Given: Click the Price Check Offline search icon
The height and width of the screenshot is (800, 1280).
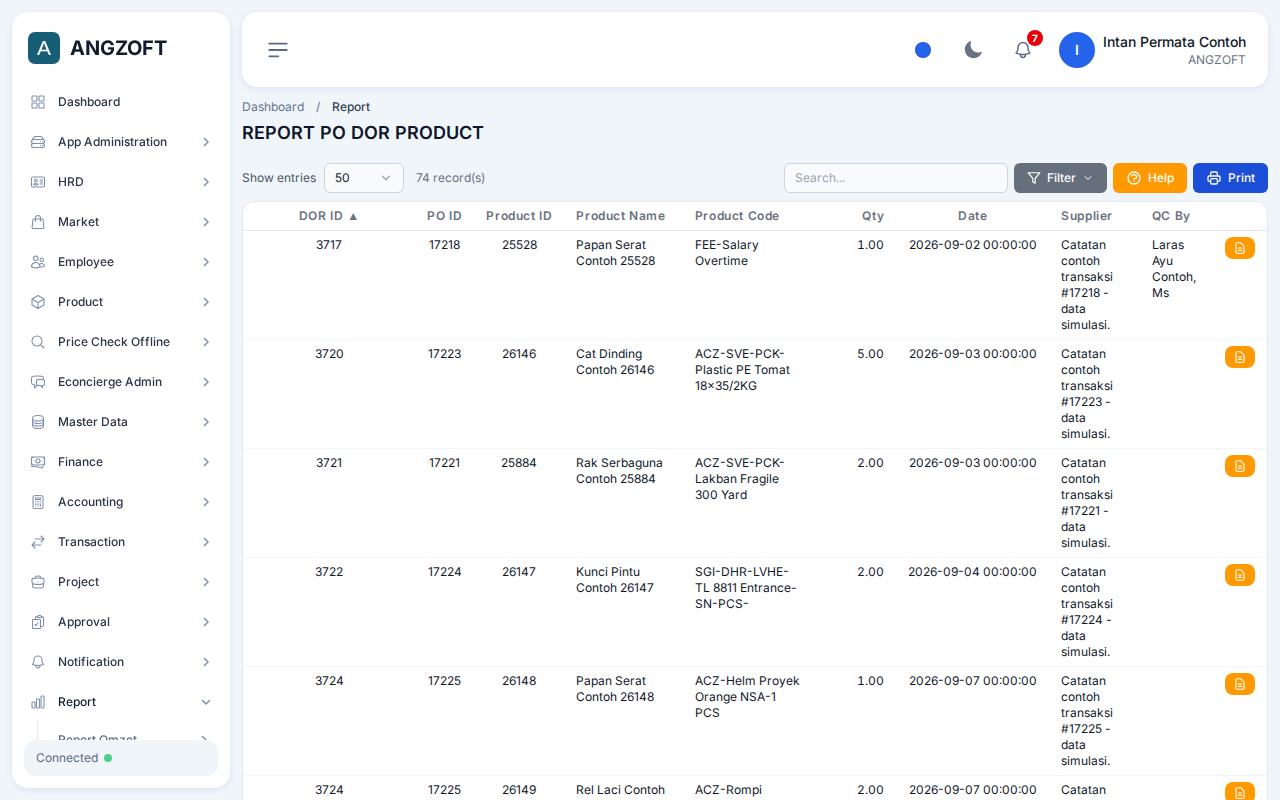Looking at the screenshot, I should (x=38, y=342).
